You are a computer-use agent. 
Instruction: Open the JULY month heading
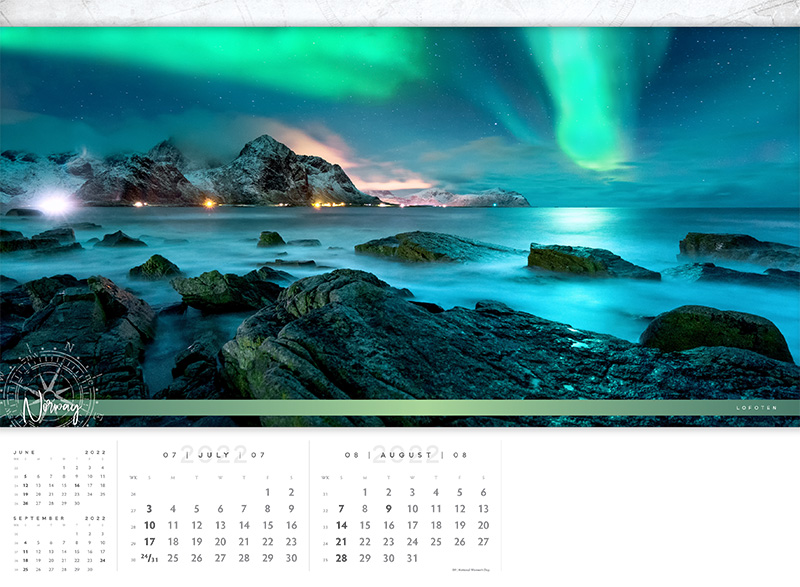point(215,455)
